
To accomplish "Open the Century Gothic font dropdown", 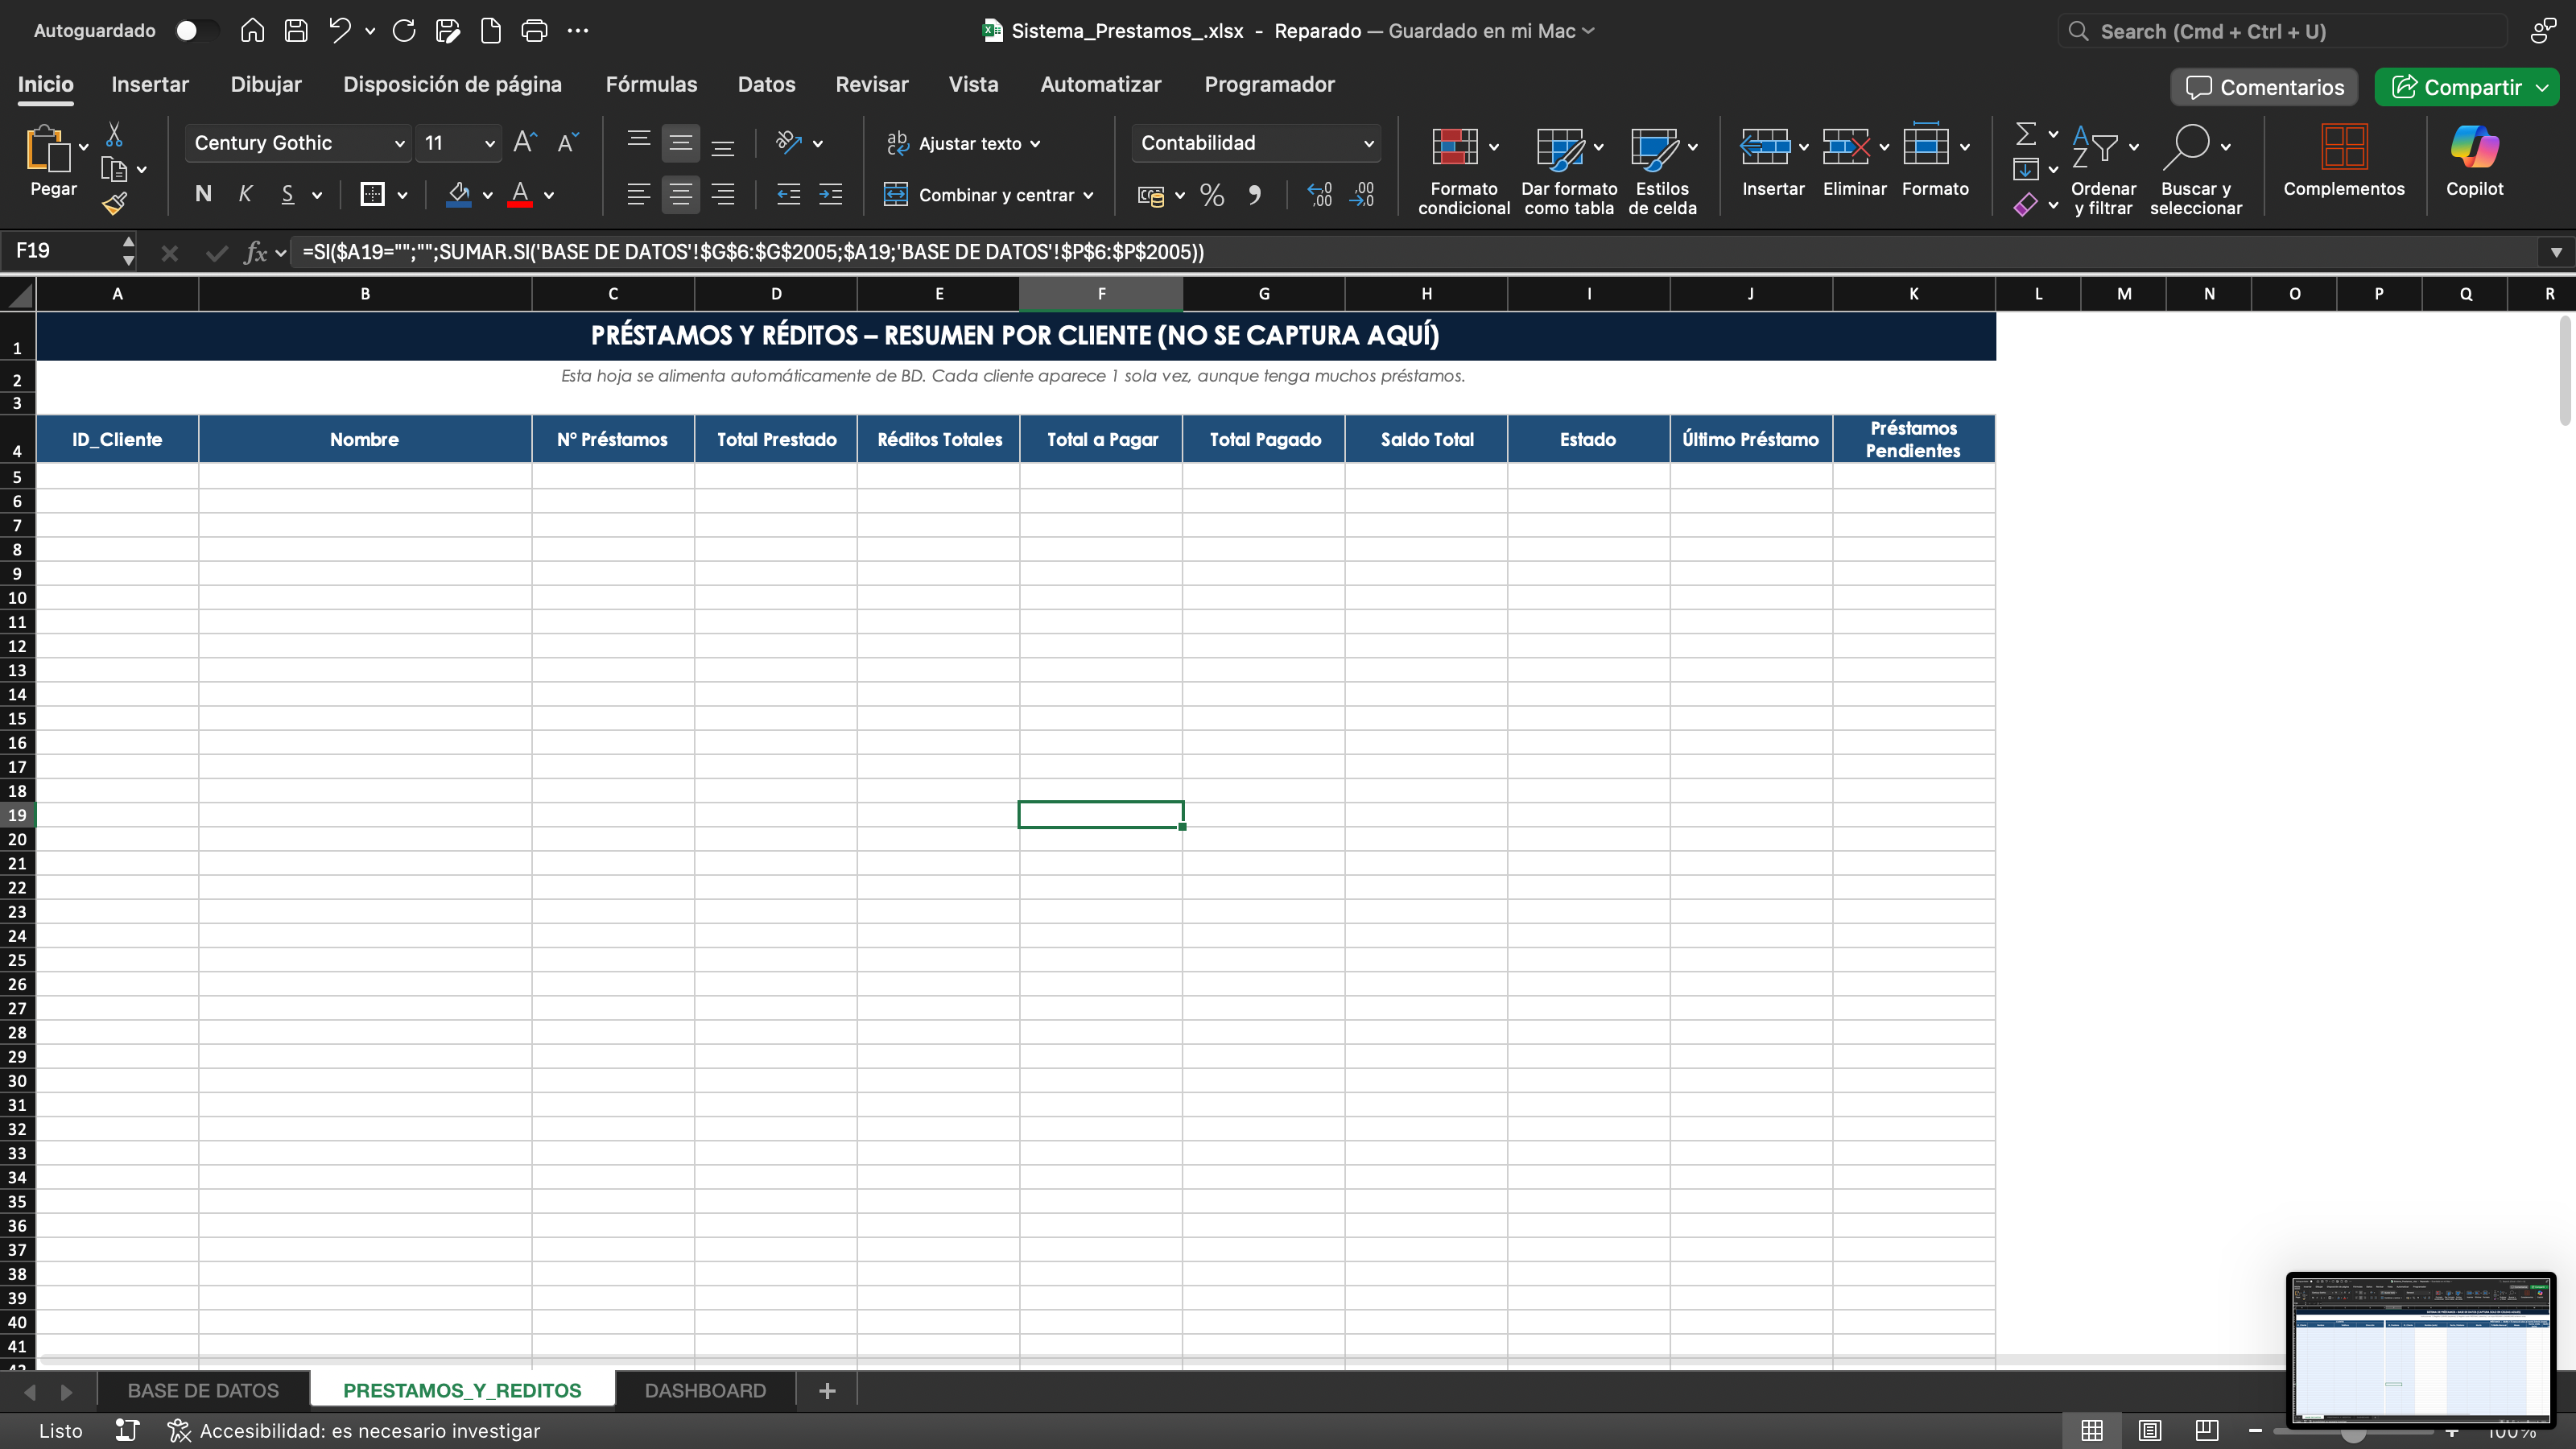I will (x=399, y=144).
